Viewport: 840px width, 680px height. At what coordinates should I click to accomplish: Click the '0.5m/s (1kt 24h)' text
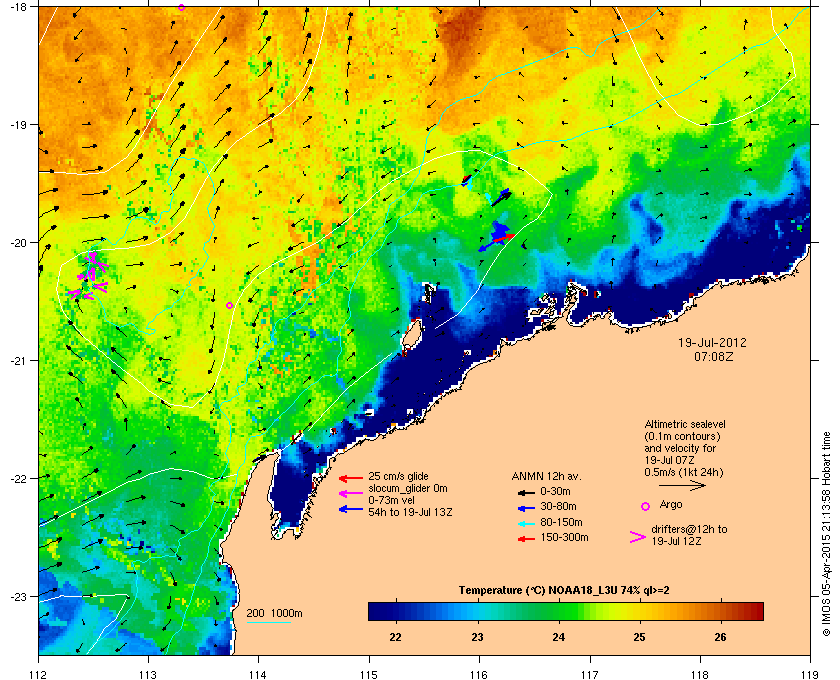pos(684,472)
